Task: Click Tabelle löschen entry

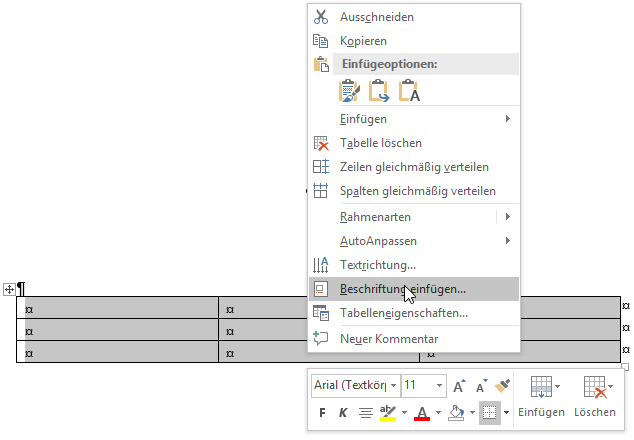Action: coord(380,143)
